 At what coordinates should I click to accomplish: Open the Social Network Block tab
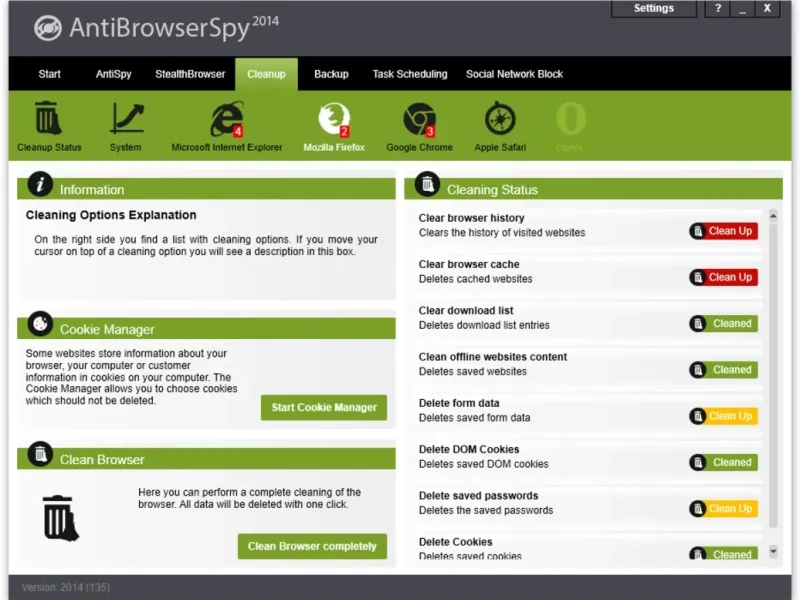point(514,74)
